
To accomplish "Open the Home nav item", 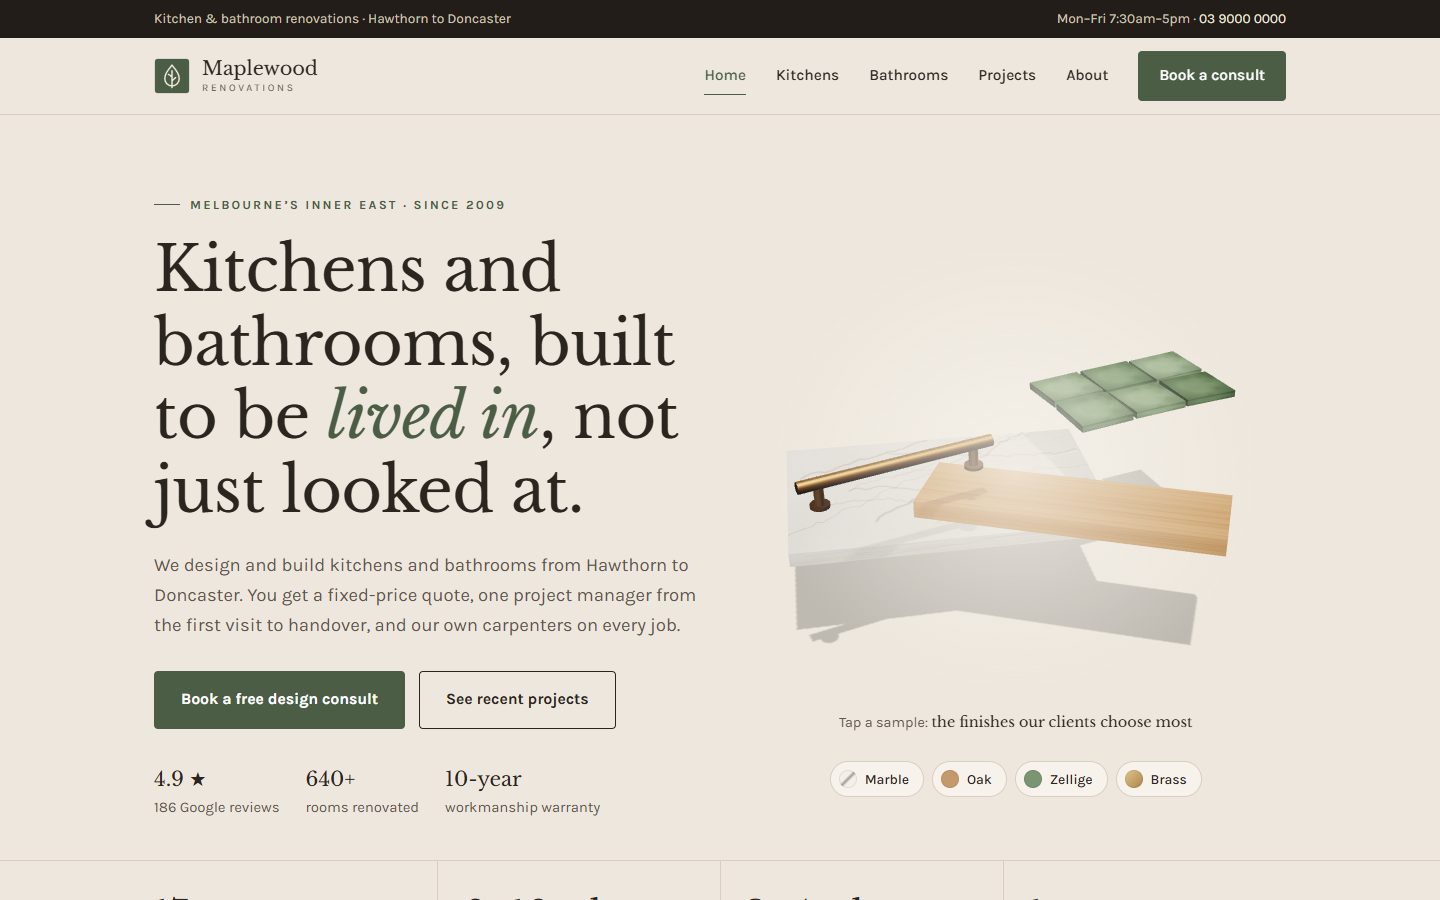I will (x=725, y=75).
